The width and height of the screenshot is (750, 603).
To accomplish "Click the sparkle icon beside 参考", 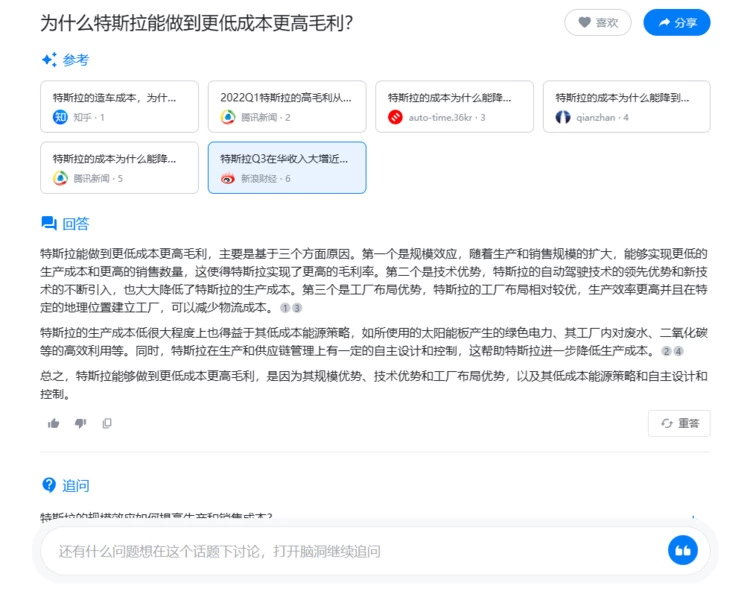I will tap(49, 60).
